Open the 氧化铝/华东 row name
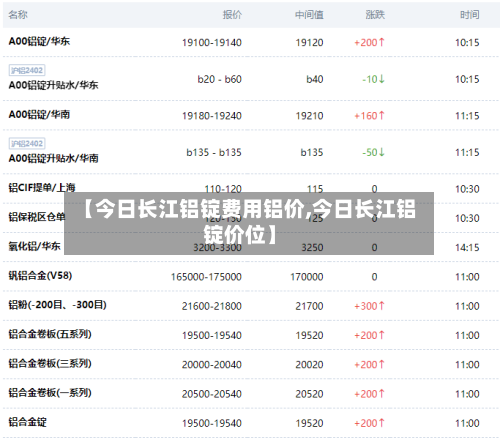 34,246
